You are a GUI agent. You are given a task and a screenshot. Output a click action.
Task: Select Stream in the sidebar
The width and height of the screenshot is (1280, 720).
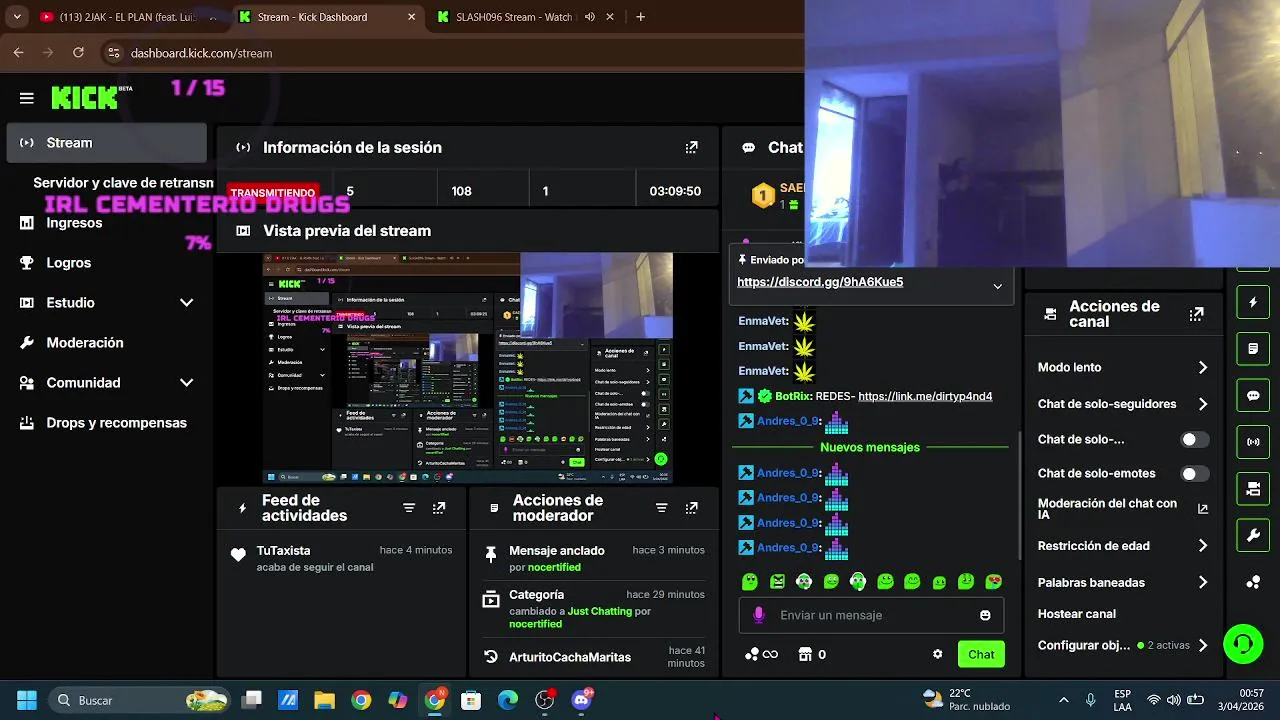107,143
